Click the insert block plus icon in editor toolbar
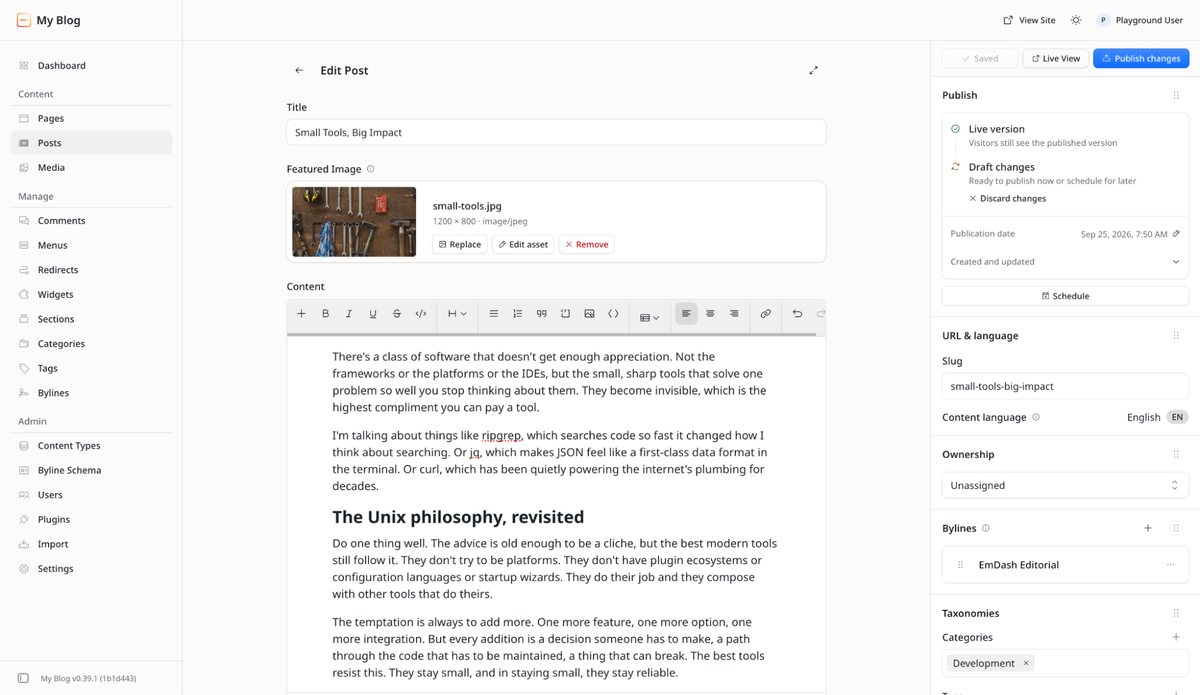1200x695 pixels. coord(301,313)
